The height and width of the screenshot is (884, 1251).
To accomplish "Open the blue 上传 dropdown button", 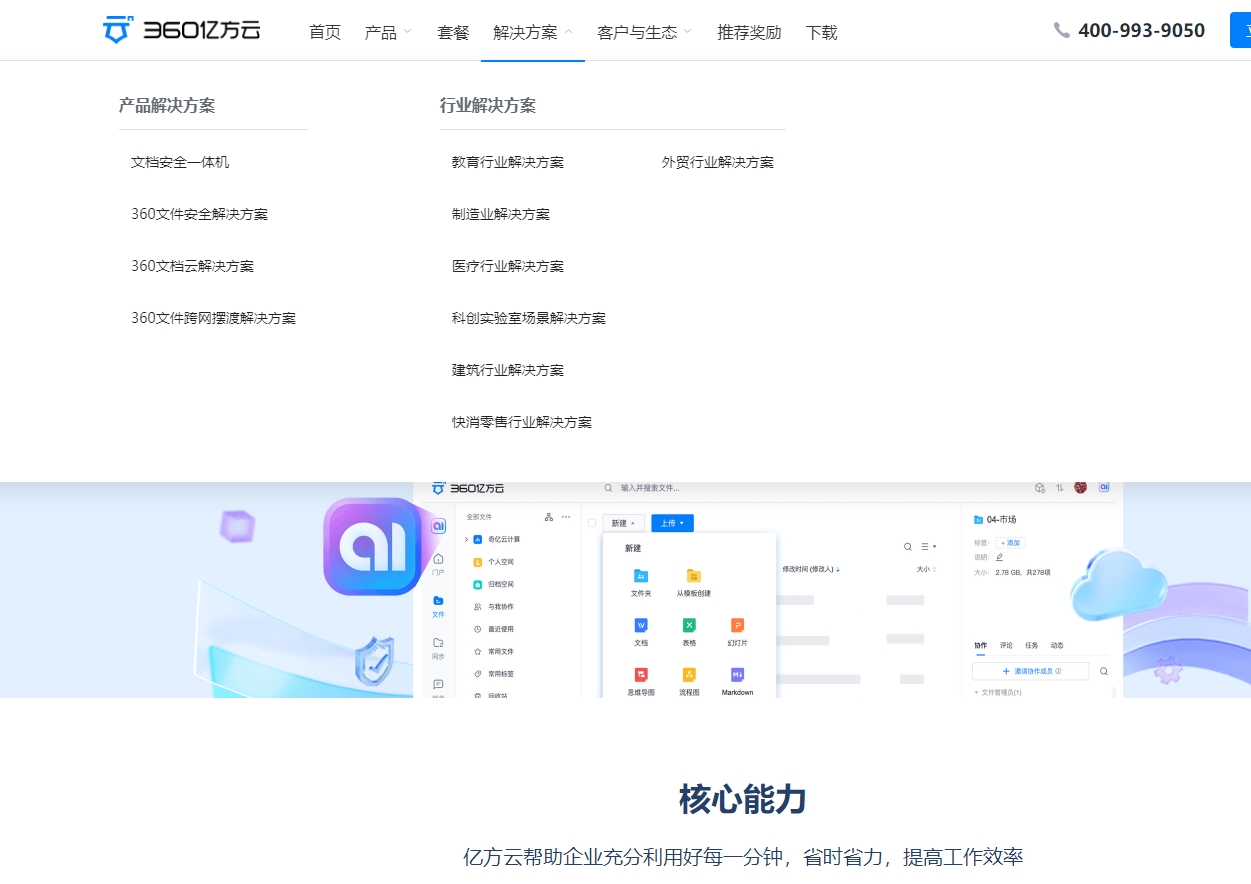I will [672, 523].
